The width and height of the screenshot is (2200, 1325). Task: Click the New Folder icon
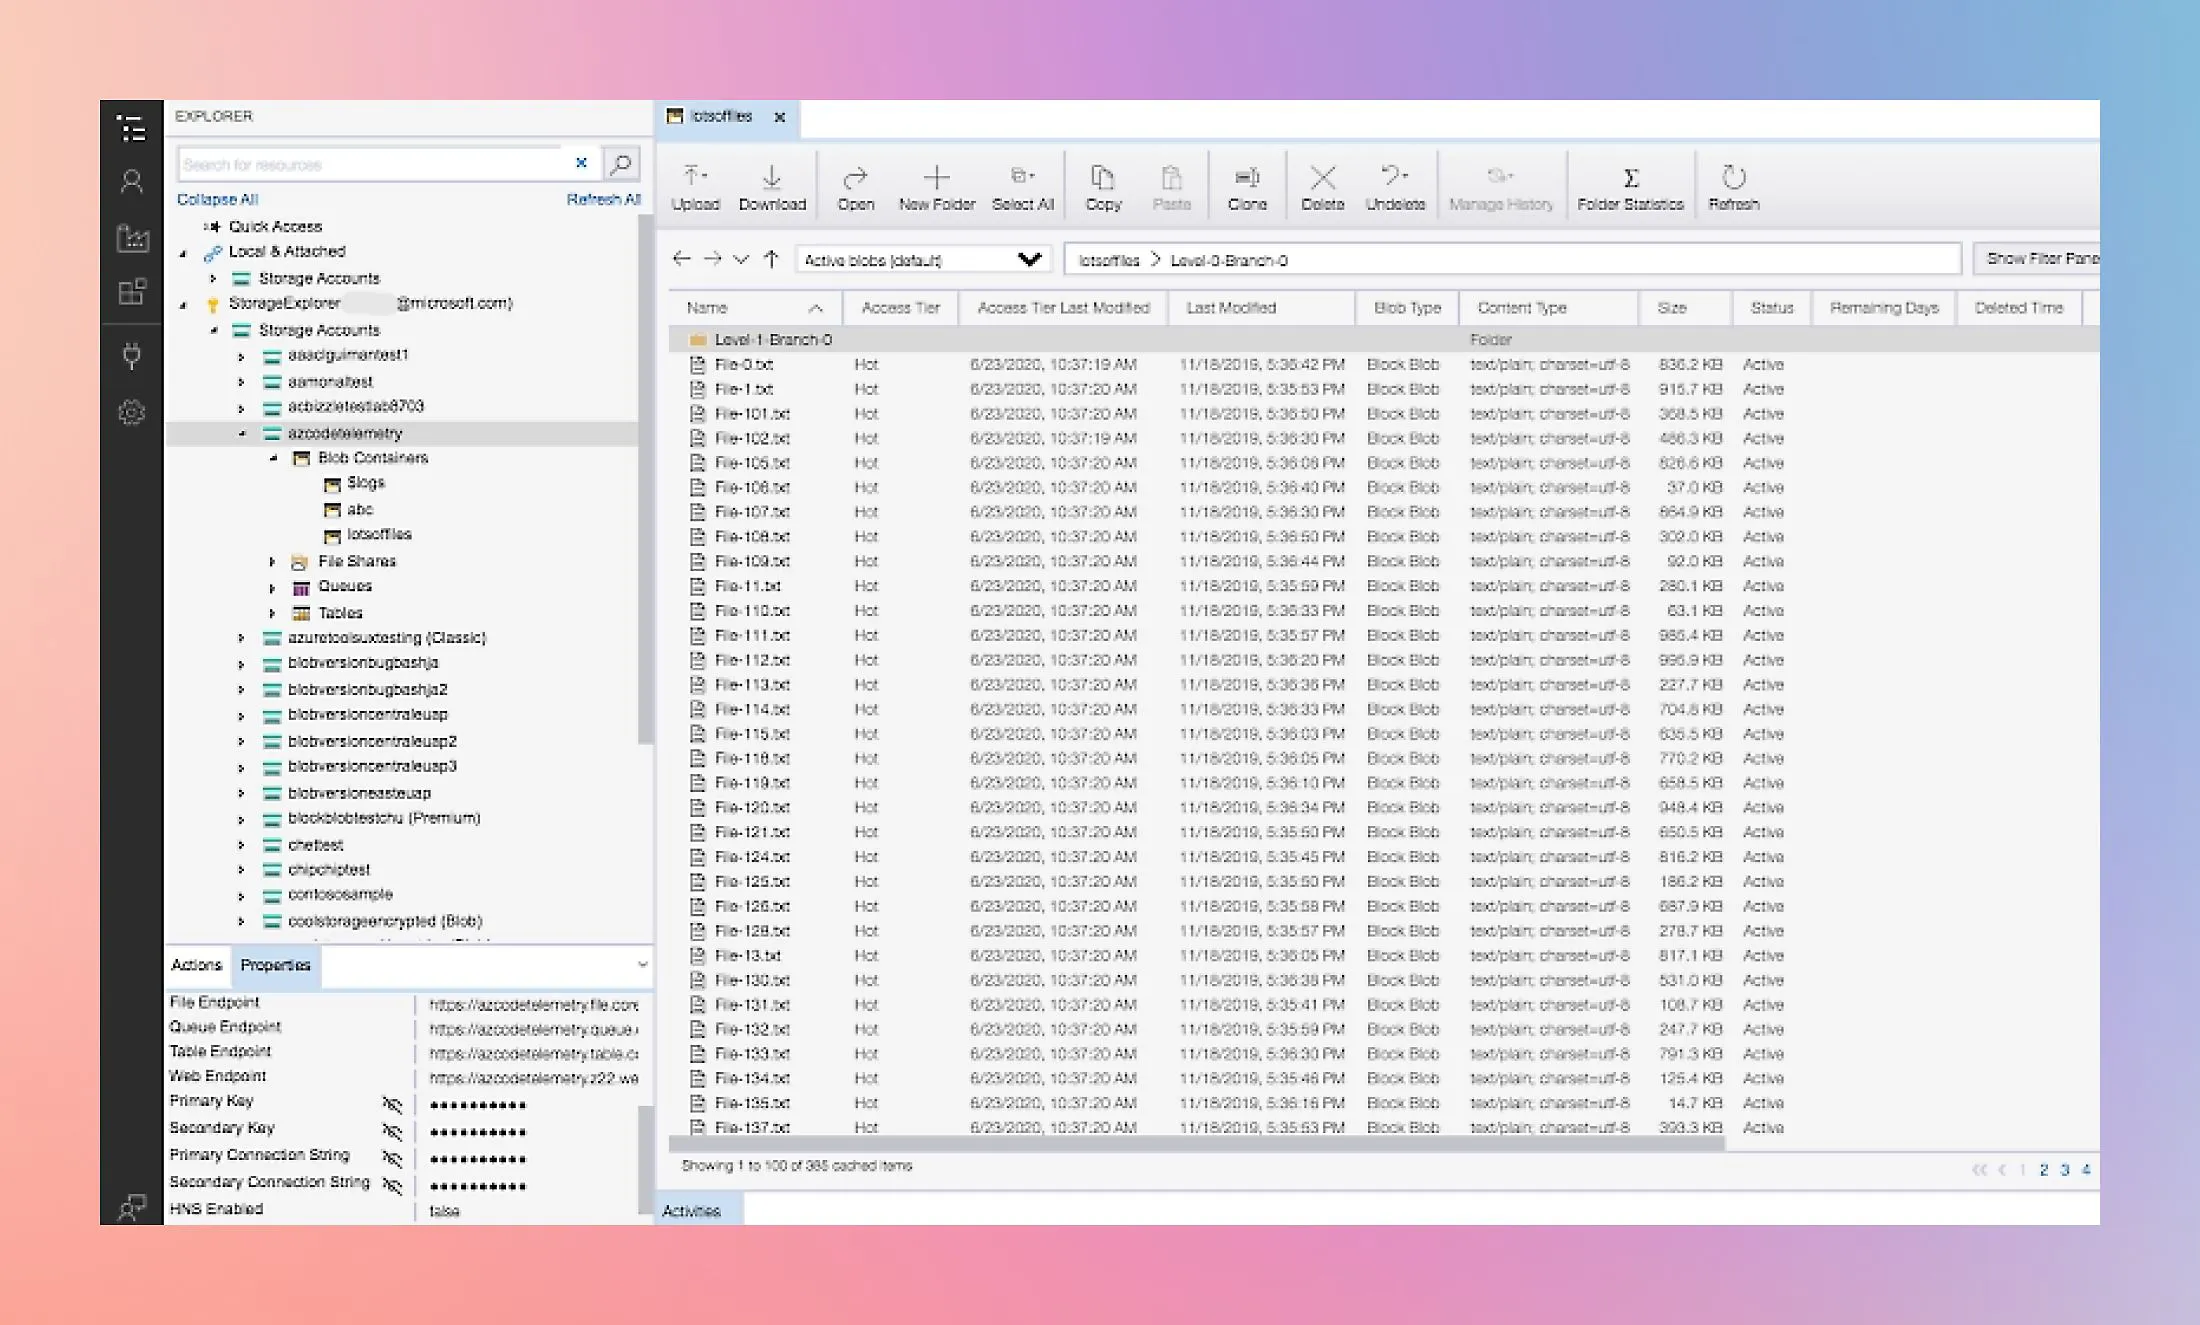936,178
